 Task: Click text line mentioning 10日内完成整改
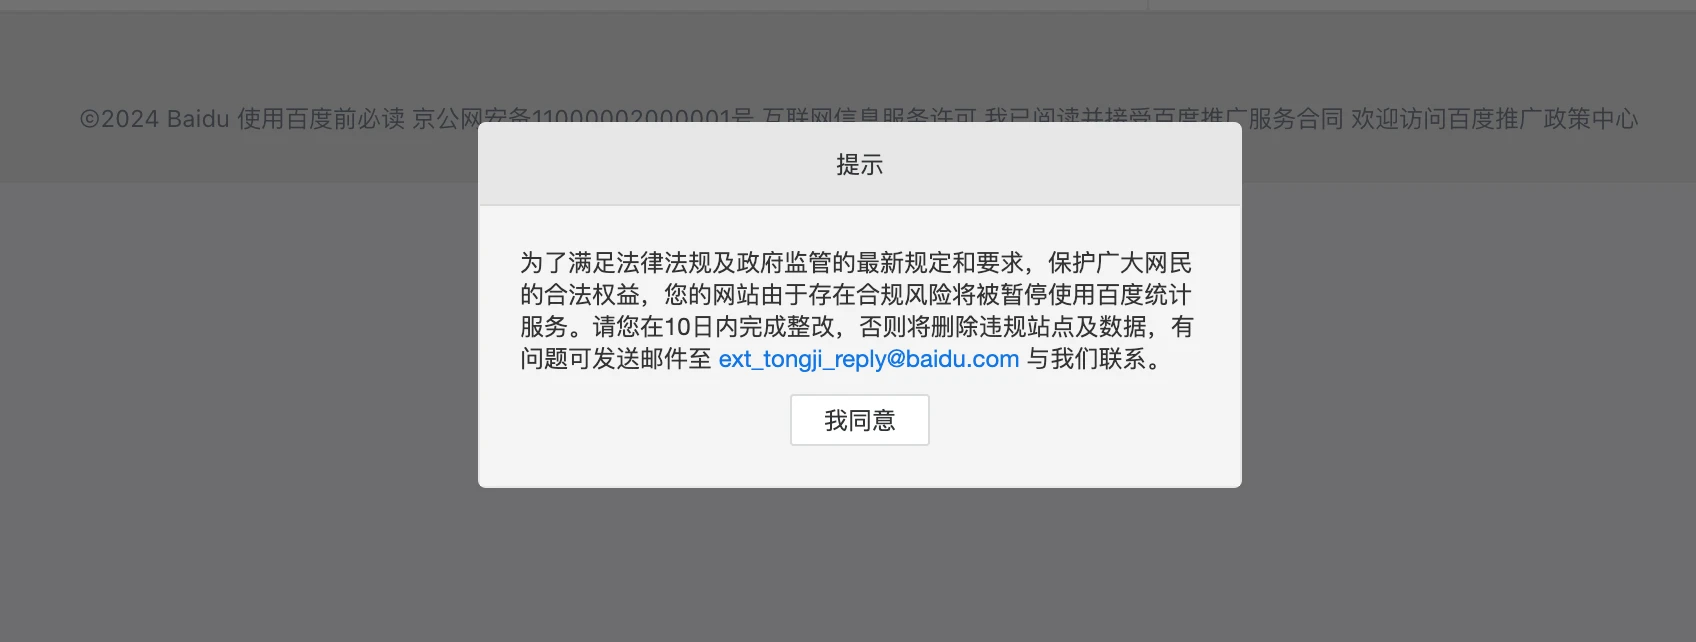(856, 327)
